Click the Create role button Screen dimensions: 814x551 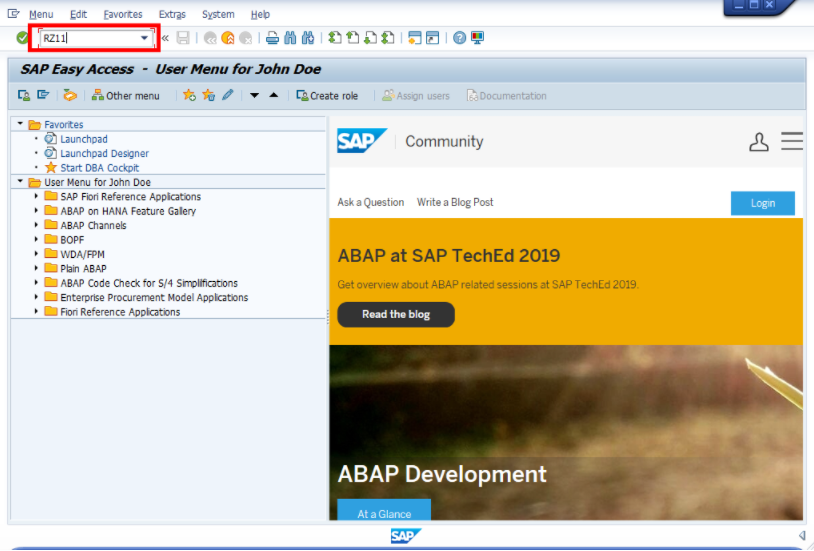[x=327, y=96]
